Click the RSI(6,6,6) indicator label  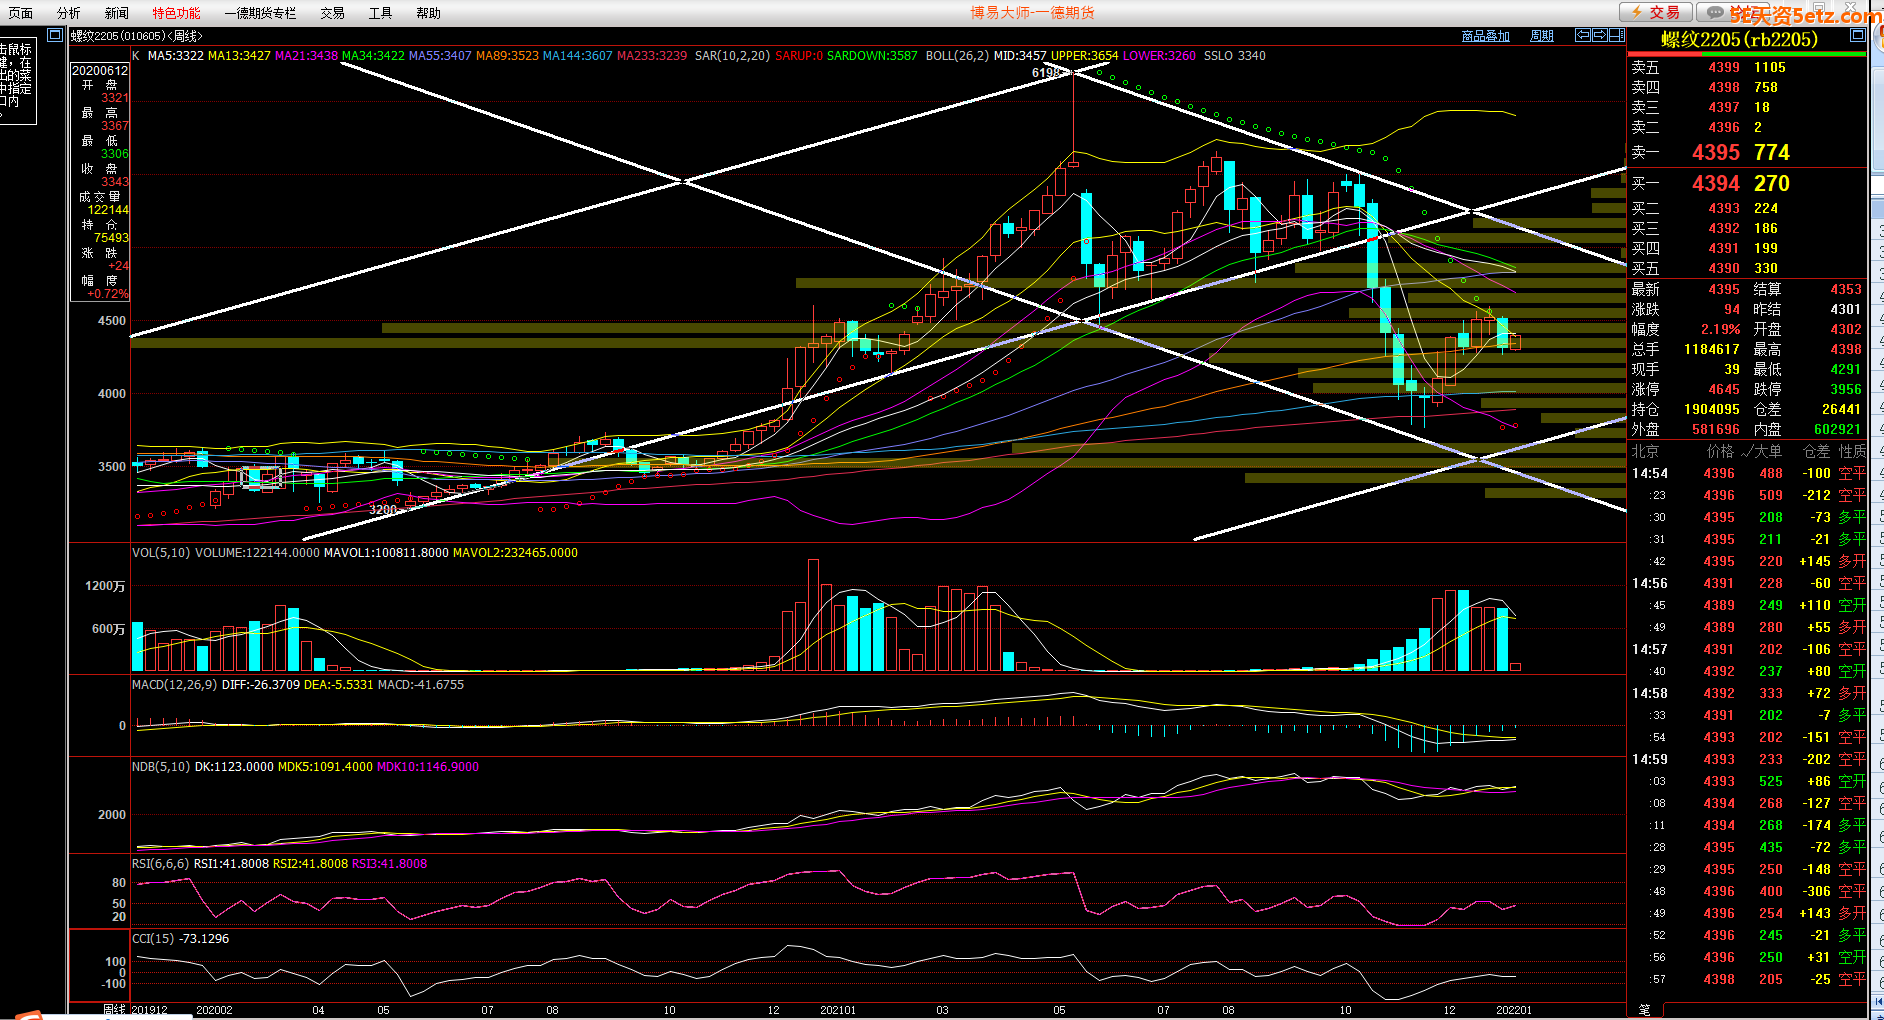tap(160, 864)
